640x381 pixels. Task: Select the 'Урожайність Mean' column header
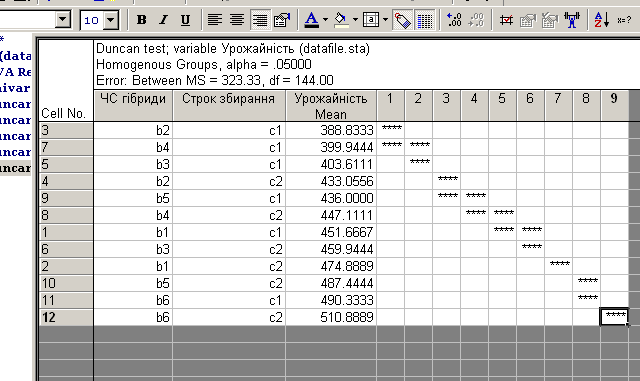click(331, 106)
